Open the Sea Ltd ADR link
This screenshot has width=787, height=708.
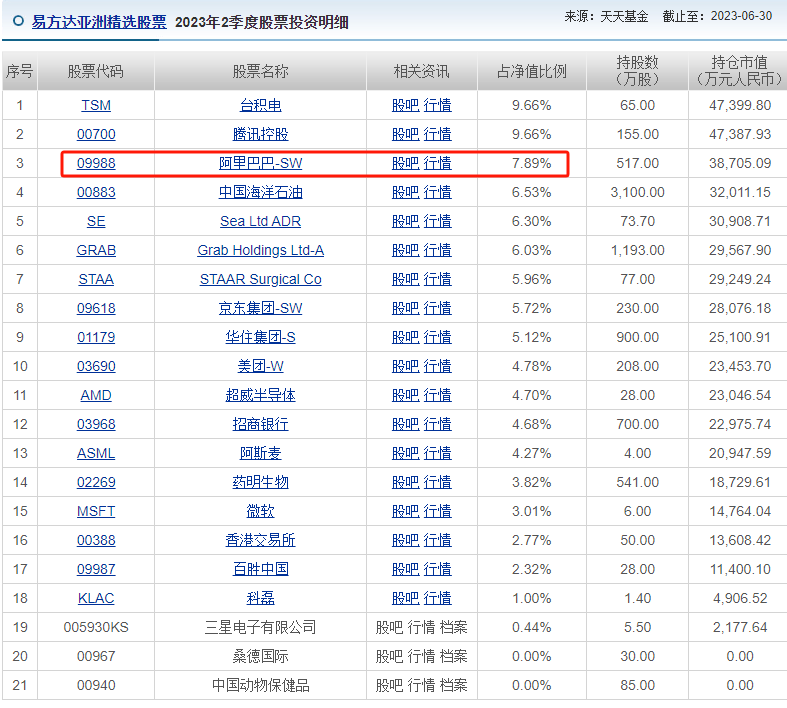click(x=260, y=221)
